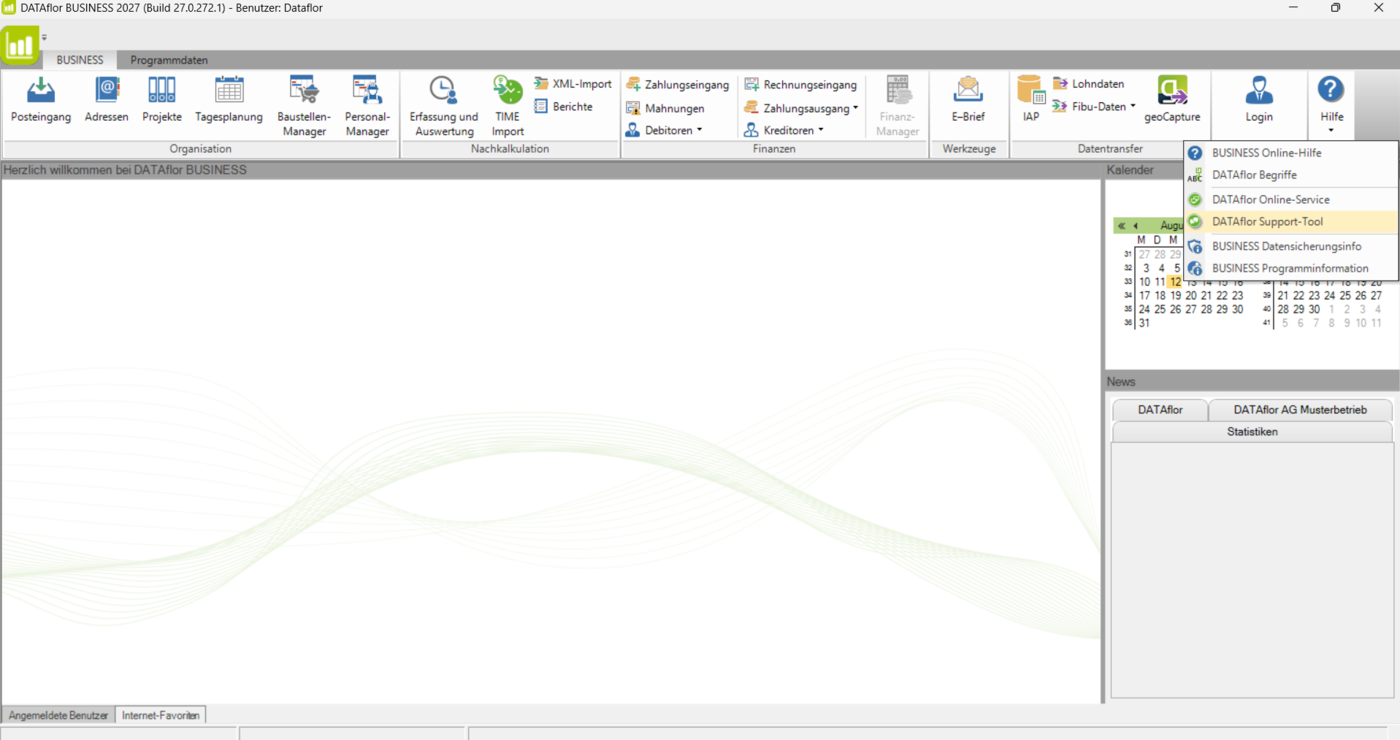Select day 3 in calendar week 32
This screenshot has width=1400, height=740.
(x=1146, y=268)
